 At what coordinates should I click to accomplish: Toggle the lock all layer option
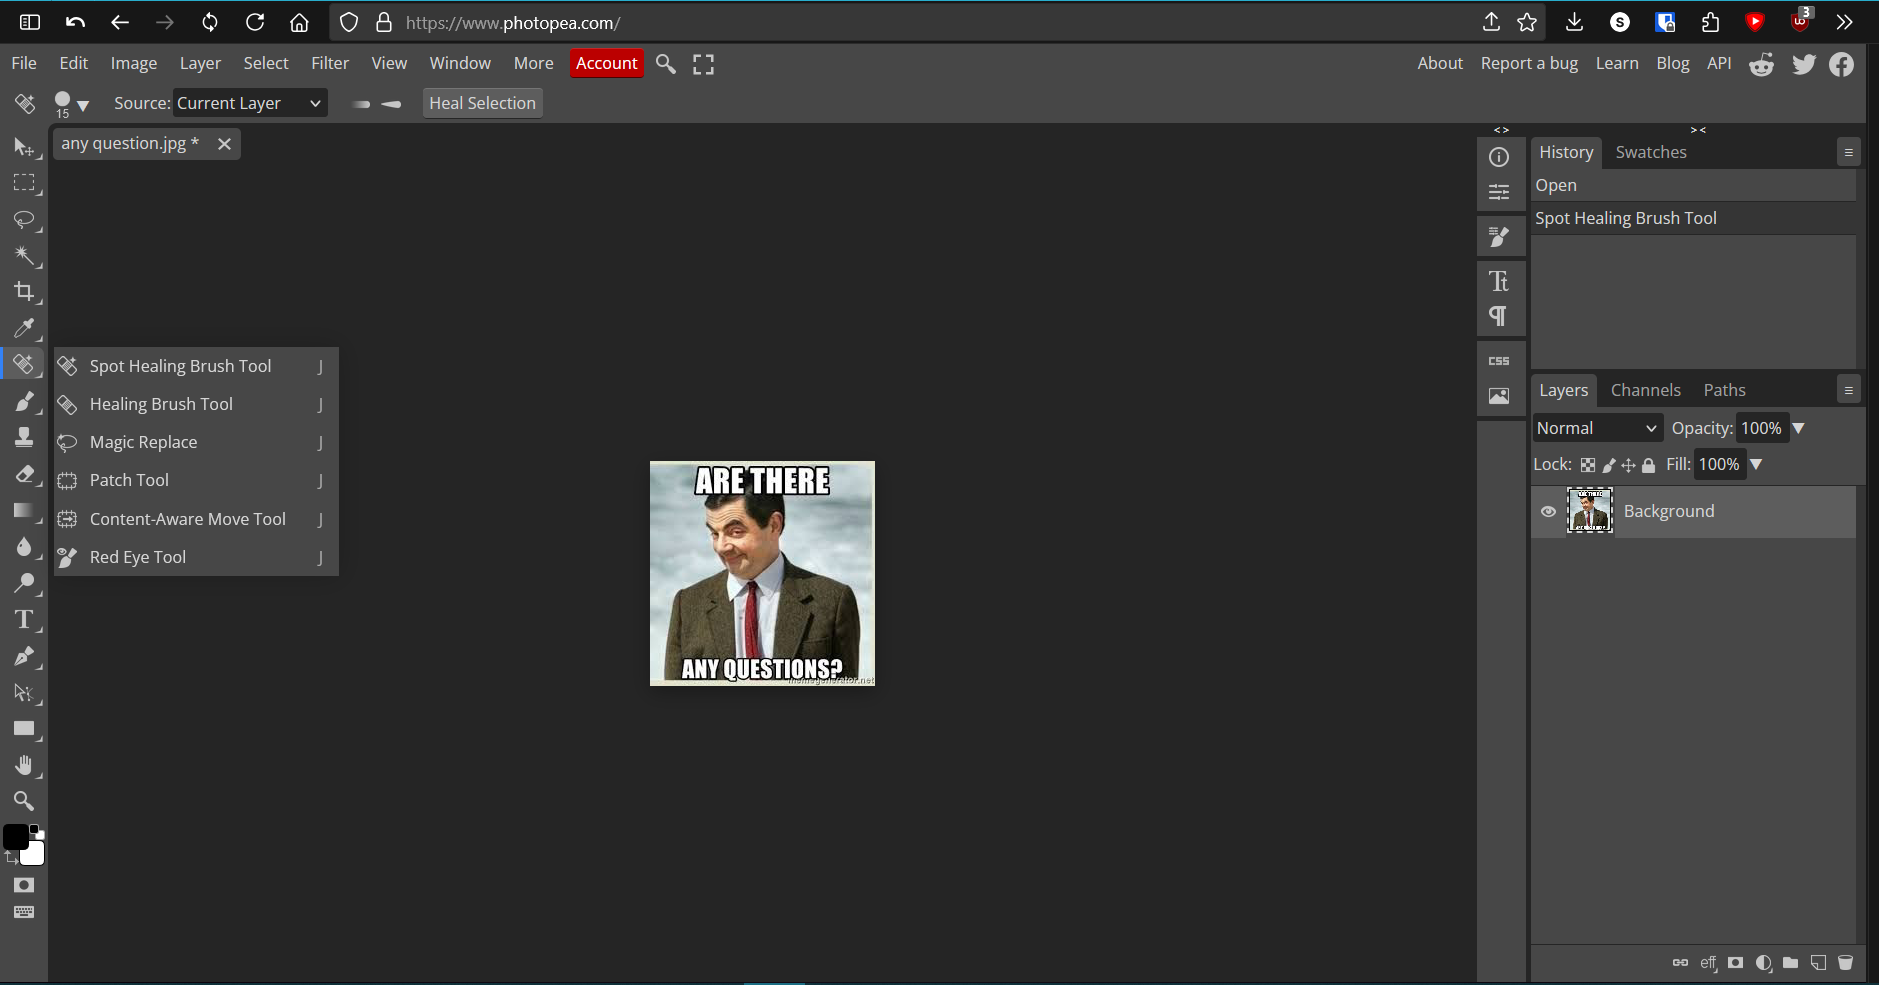pyautogui.click(x=1649, y=465)
